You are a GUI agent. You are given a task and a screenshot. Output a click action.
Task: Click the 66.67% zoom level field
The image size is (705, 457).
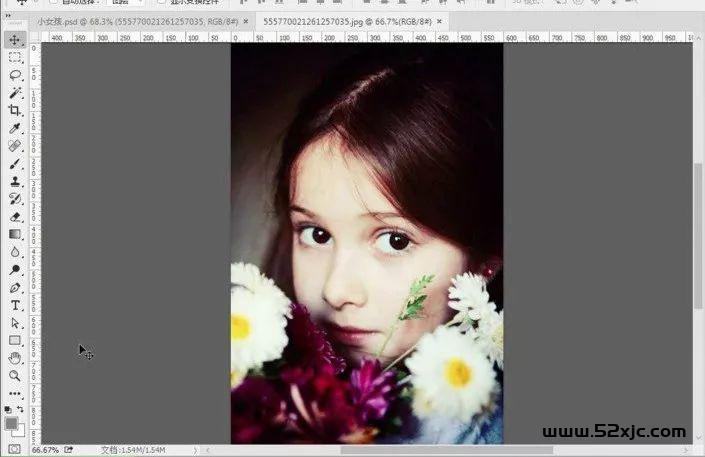pyautogui.click(x=45, y=451)
